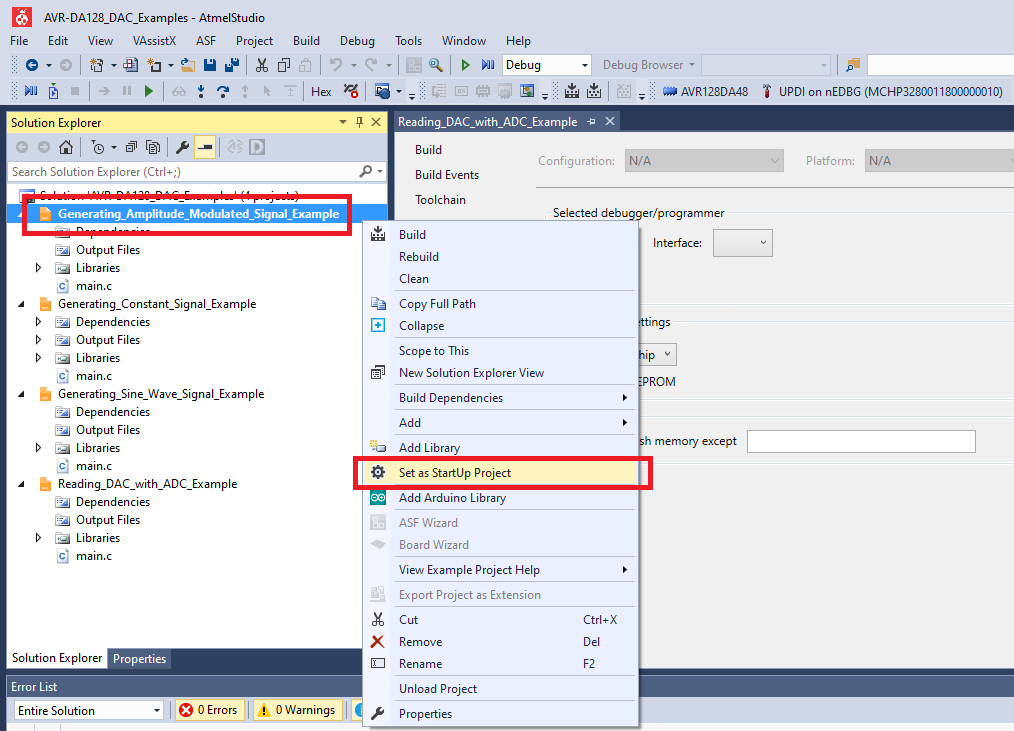Toggle the 0 Warnings filter button
1014x731 pixels.
click(297, 710)
